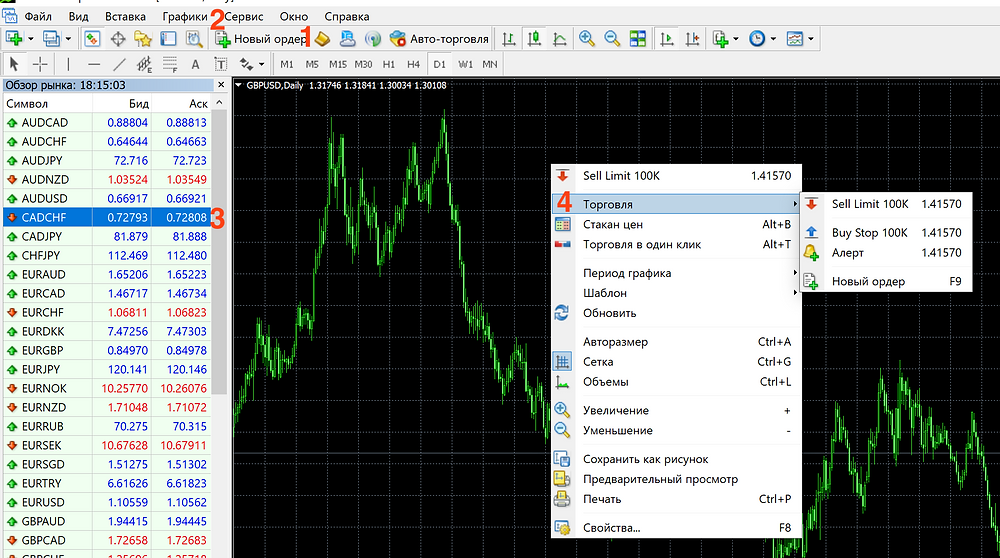Viewport: 1000px width, 558px height.
Task: Launch MetaEditor via the yellow book icon
Action: click(323, 39)
